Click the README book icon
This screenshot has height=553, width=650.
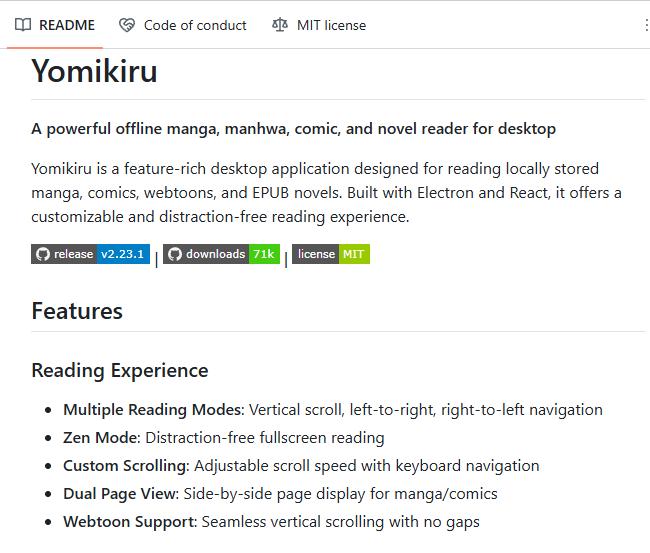23,25
